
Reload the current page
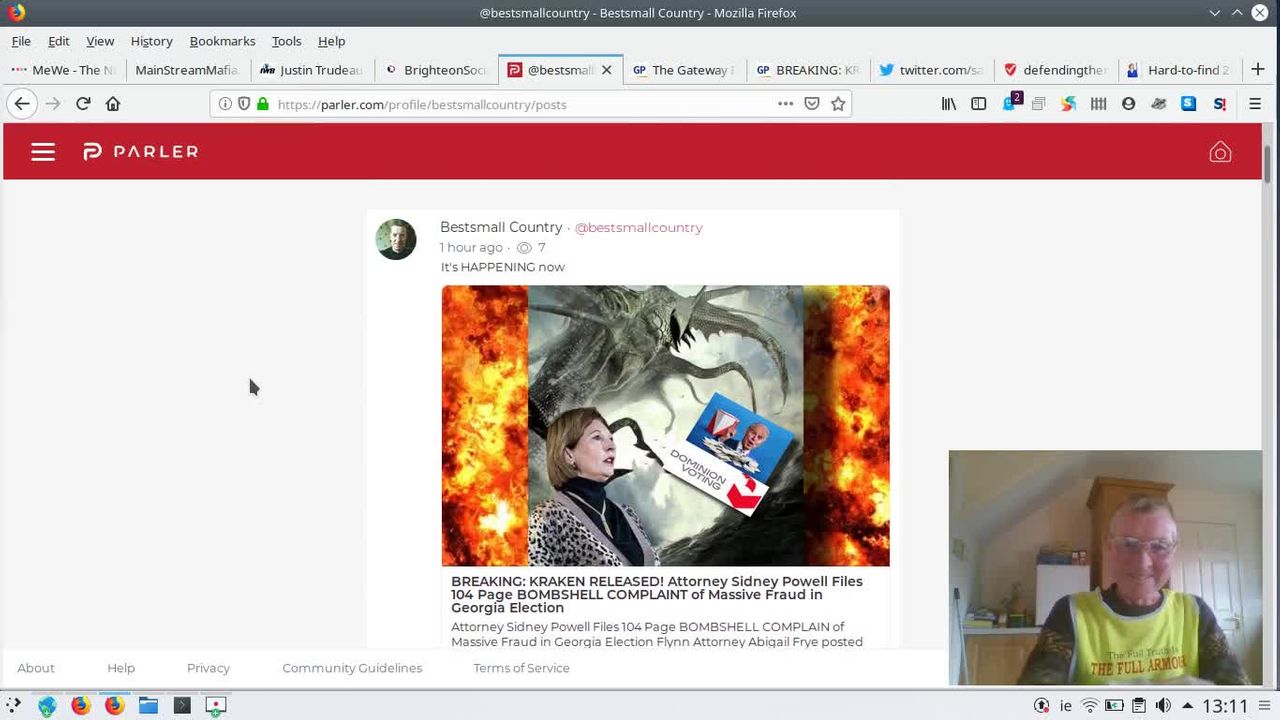83,104
